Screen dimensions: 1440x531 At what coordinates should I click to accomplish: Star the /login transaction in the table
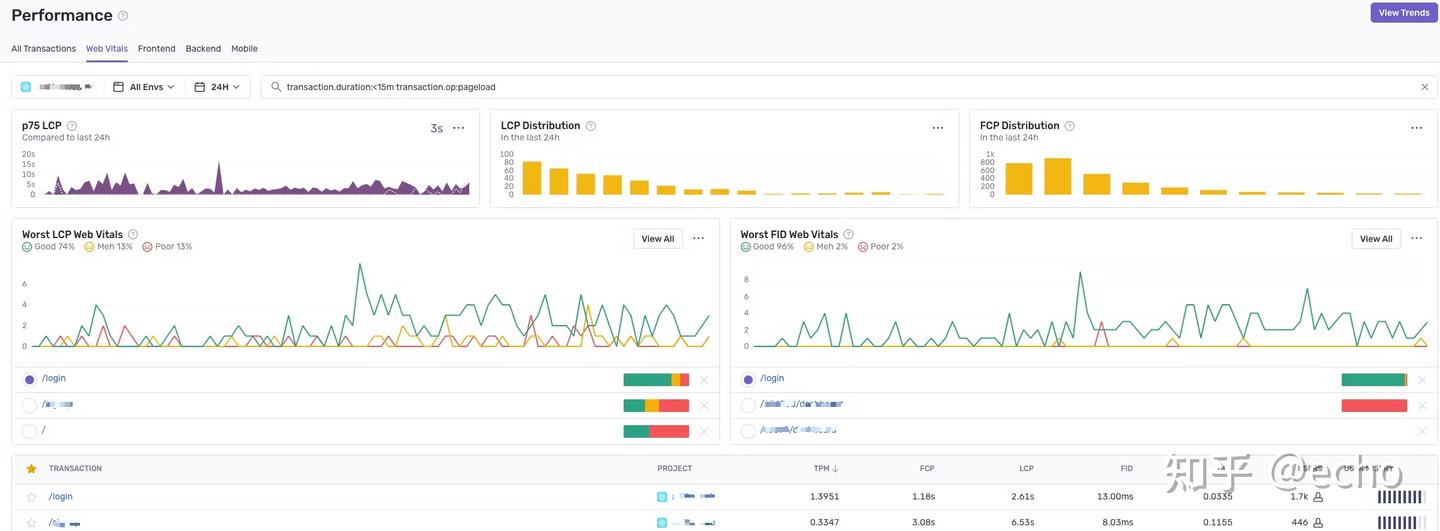(x=31, y=497)
